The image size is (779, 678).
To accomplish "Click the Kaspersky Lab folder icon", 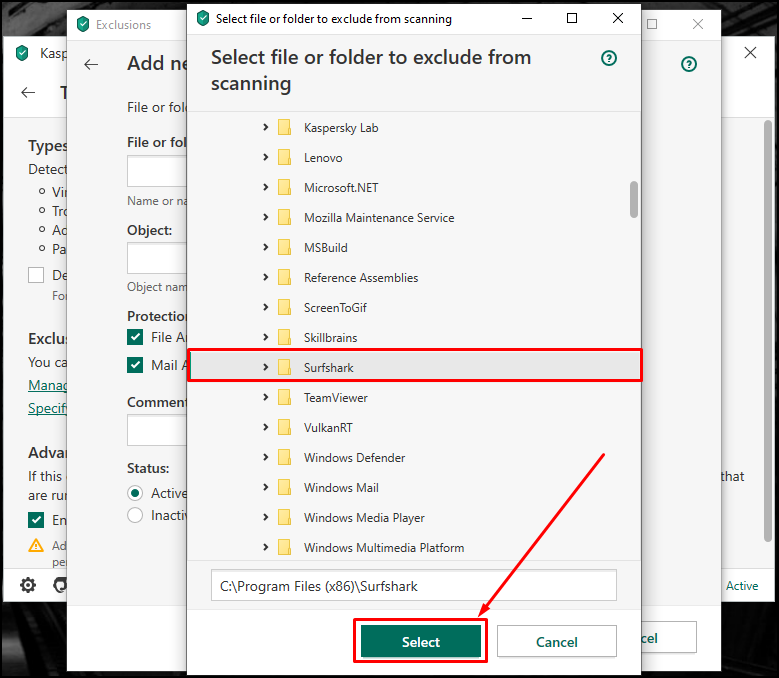I will [284, 127].
